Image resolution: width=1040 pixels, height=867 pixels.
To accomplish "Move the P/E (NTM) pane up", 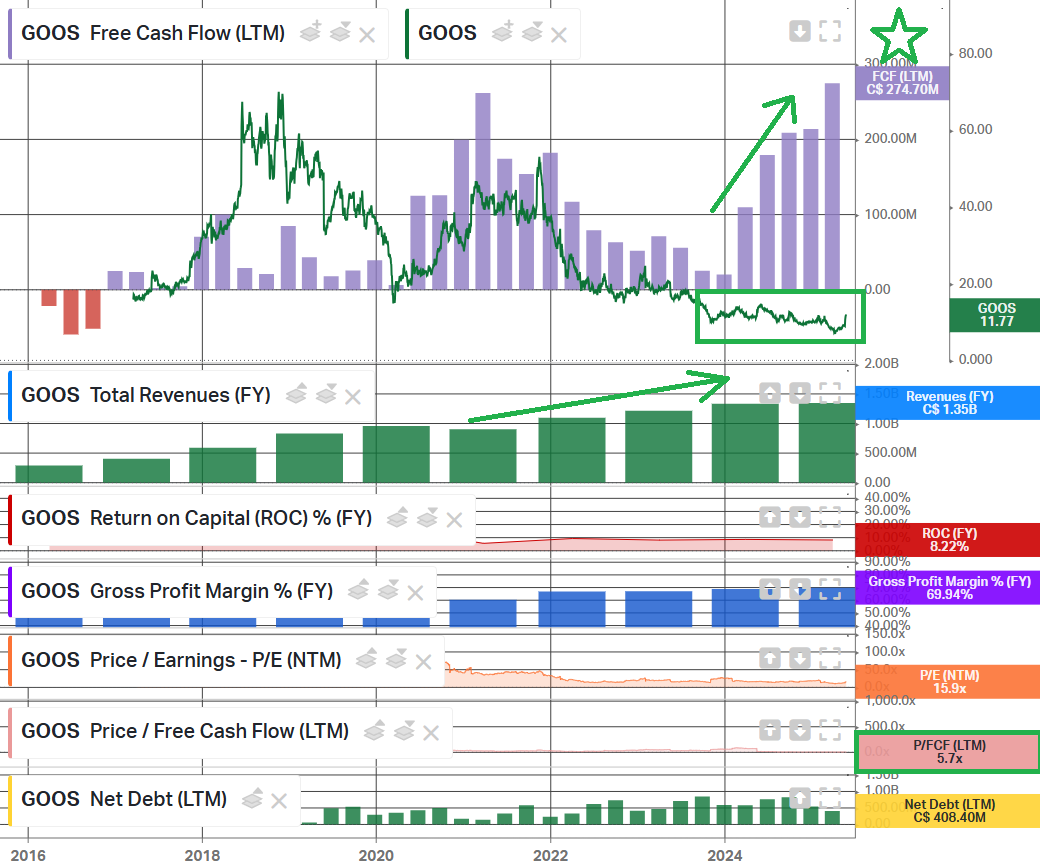I will pyautogui.click(x=769, y=658).
